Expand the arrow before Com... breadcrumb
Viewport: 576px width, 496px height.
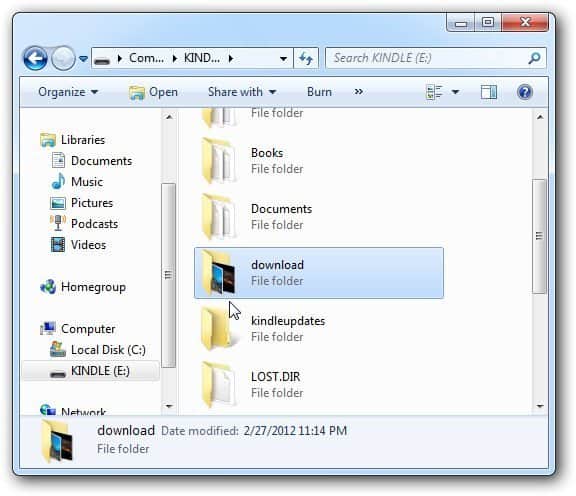[119, 58]
